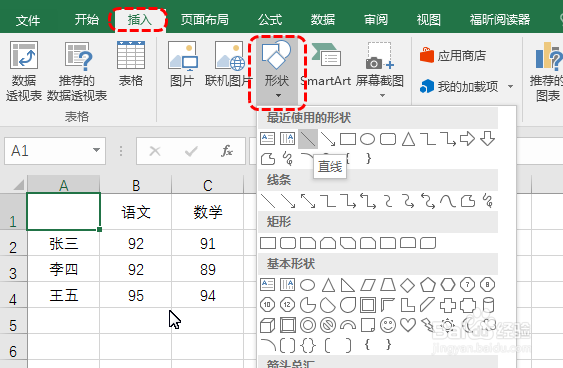Image resolution: width=563 pixels, height=368 pixels.
Task: Select Right Triangle in Basic Shapes
Action: click(x=348, y=285)
